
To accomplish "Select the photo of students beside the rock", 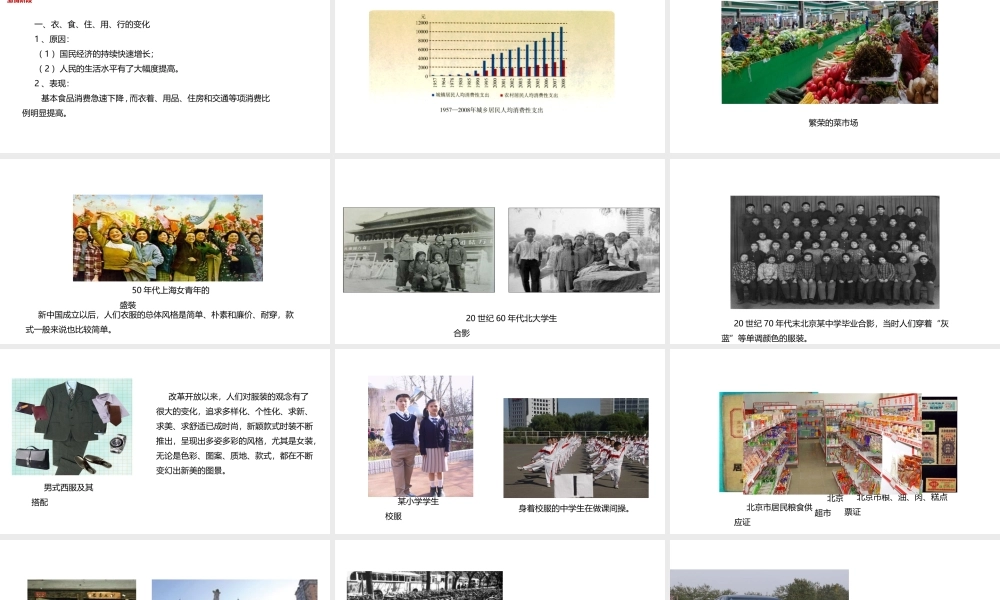I will pyautogui.click(x=584, y=250).
